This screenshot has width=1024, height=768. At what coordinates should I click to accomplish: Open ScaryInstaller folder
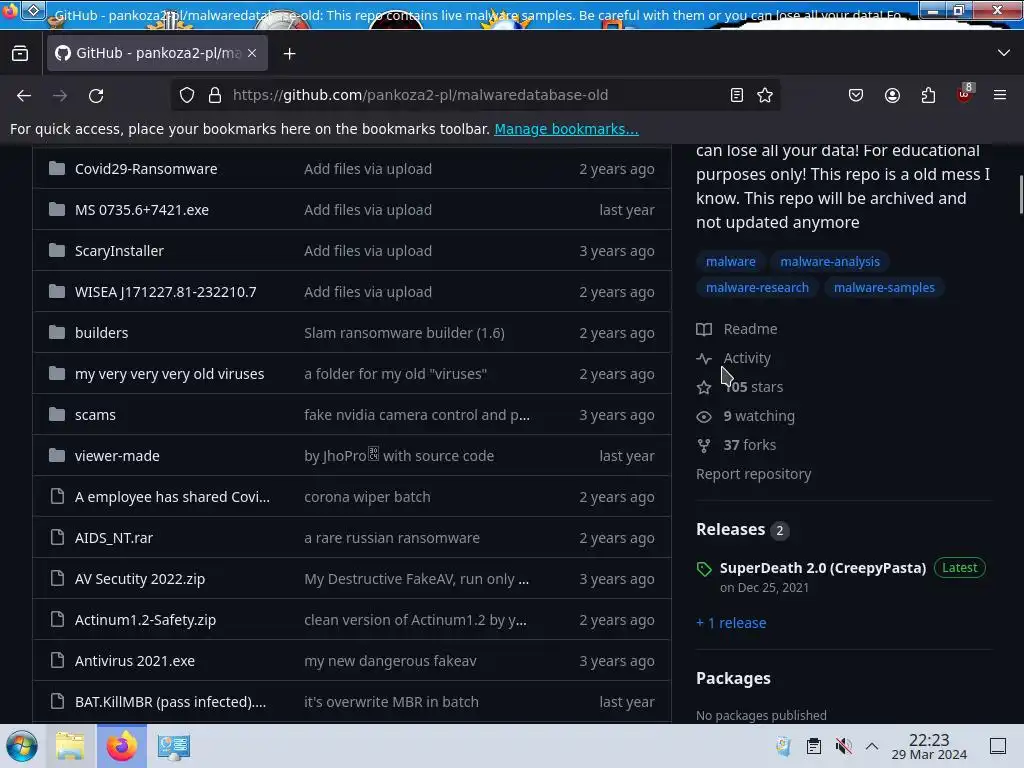click(119, 251)
